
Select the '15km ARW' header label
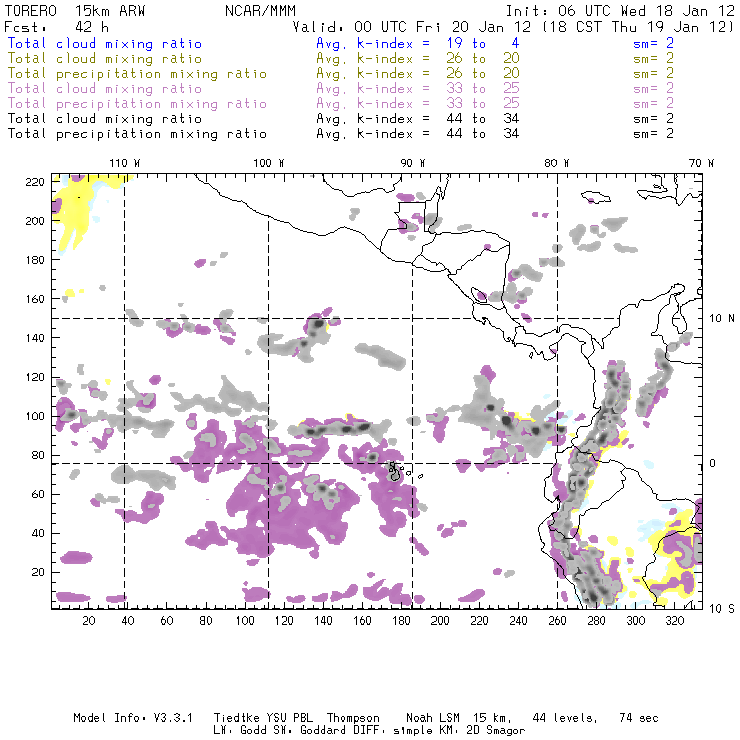(x=110, y=11)
